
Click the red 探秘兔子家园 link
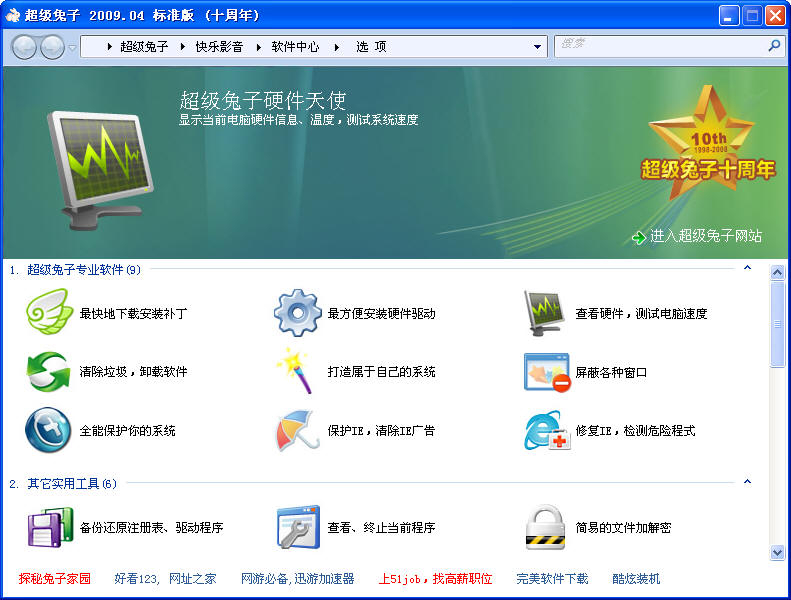point(54,579)
